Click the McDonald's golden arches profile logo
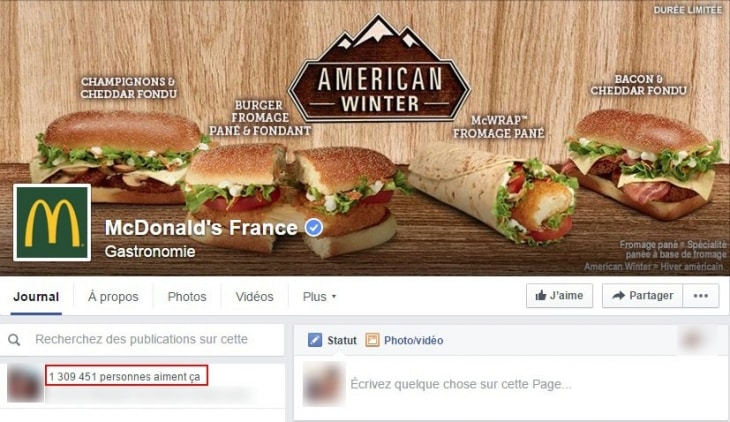Image resolution: width=730 pixels, height=422 pixels. [52, 222]
